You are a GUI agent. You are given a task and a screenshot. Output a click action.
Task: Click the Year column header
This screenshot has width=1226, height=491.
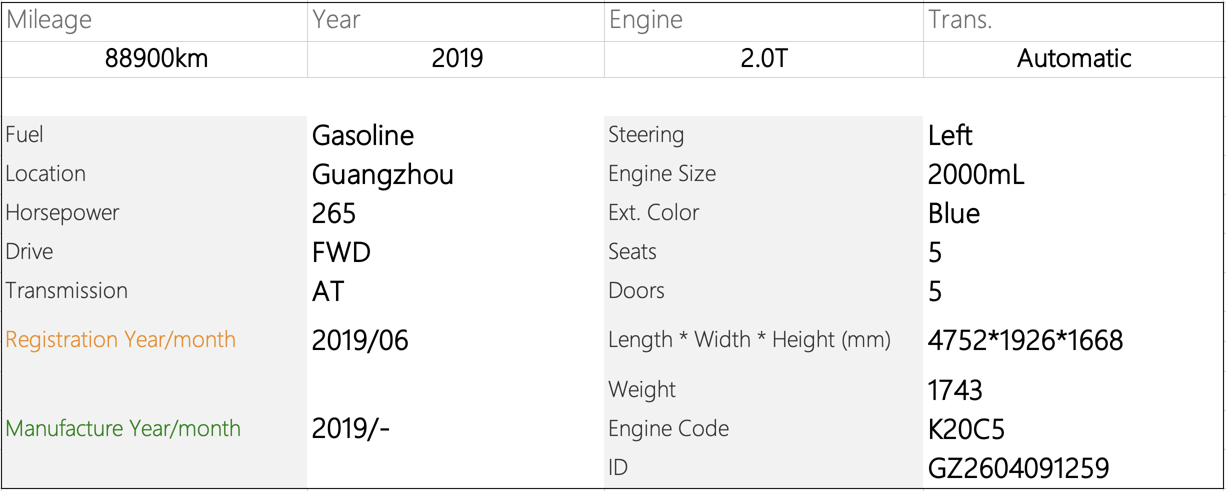click(336, 20)
